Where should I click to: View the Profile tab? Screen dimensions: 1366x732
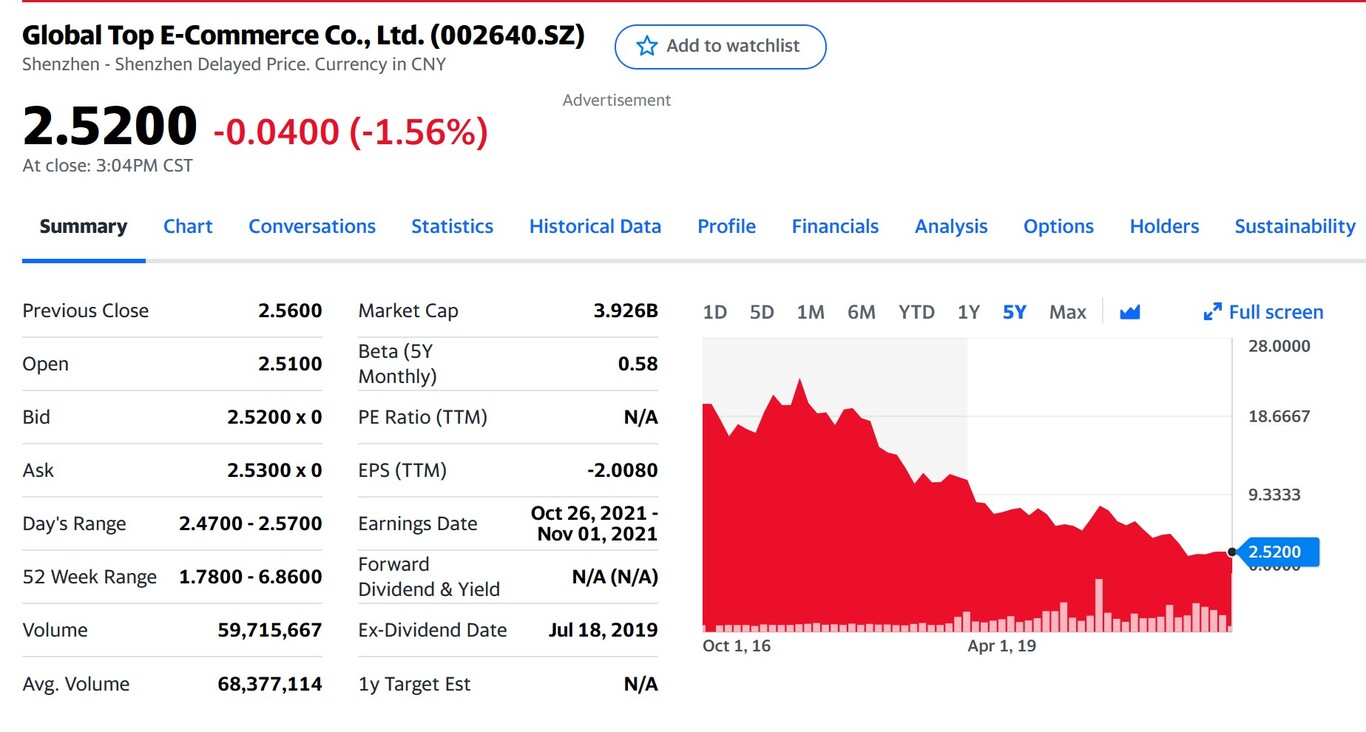point(726,226)
